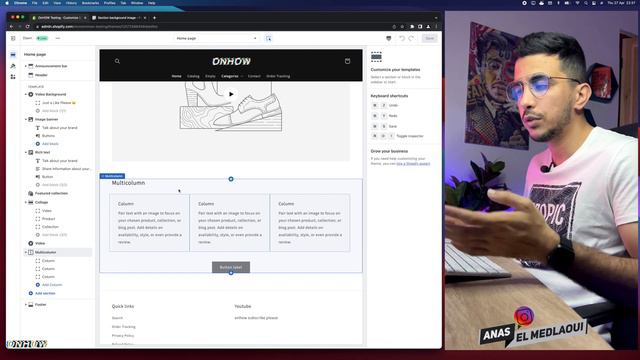The width and height of the screenshot is (640, 360).
Task: Select the Buttons block under Image banner
Action: 48,136
